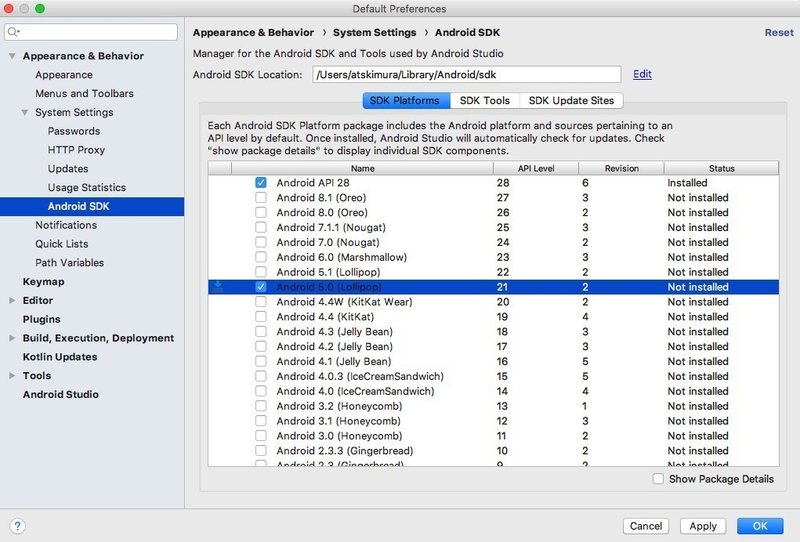The height and width of the screenshot is (542, 800).
Task: Select Appearance in the settings tree
Action: [64, 75]
